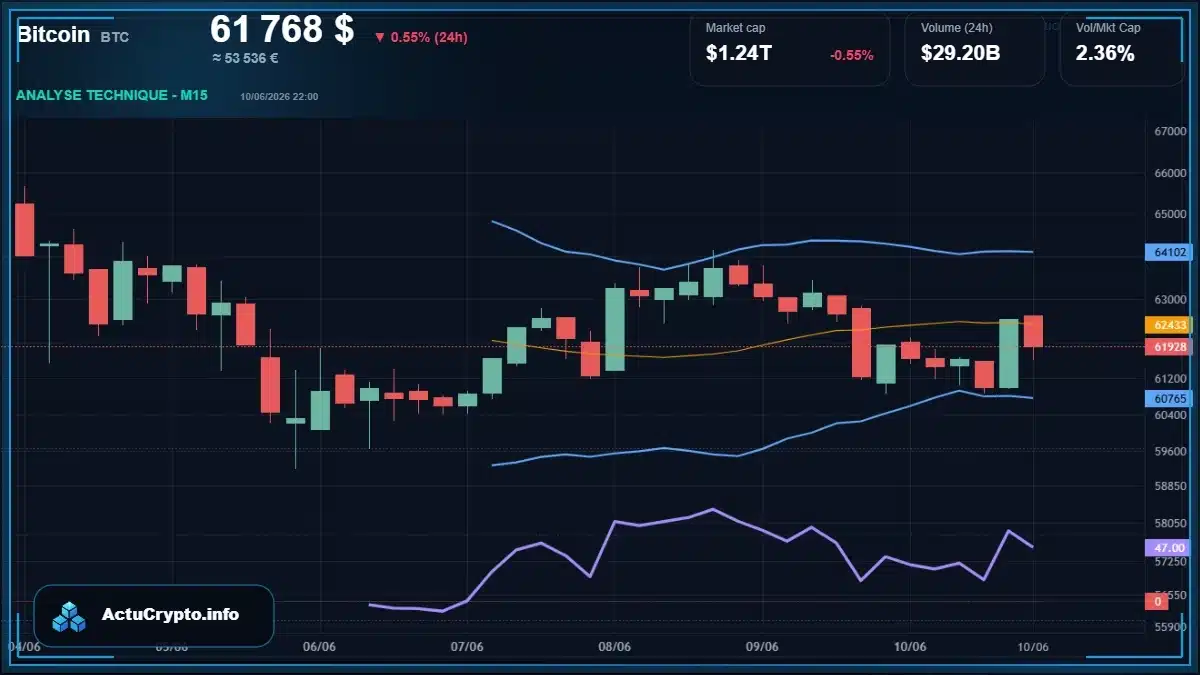Screen dimensions: 1200x675
Task: Click the red 61928 current price tag
Action: [x=1169, y=347]
